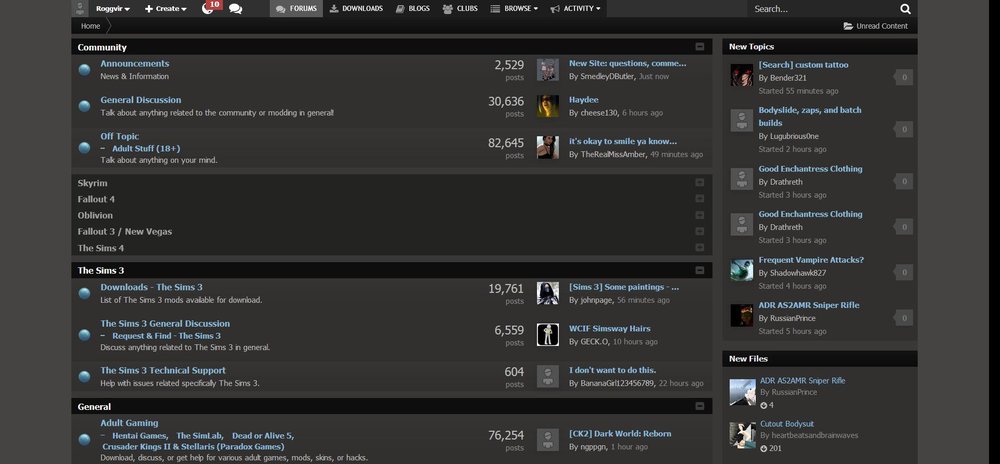Open Bodyslide, zaps, and batch builds topic
This screenshot has width=1000, height=464.
(x=810, y=117)
